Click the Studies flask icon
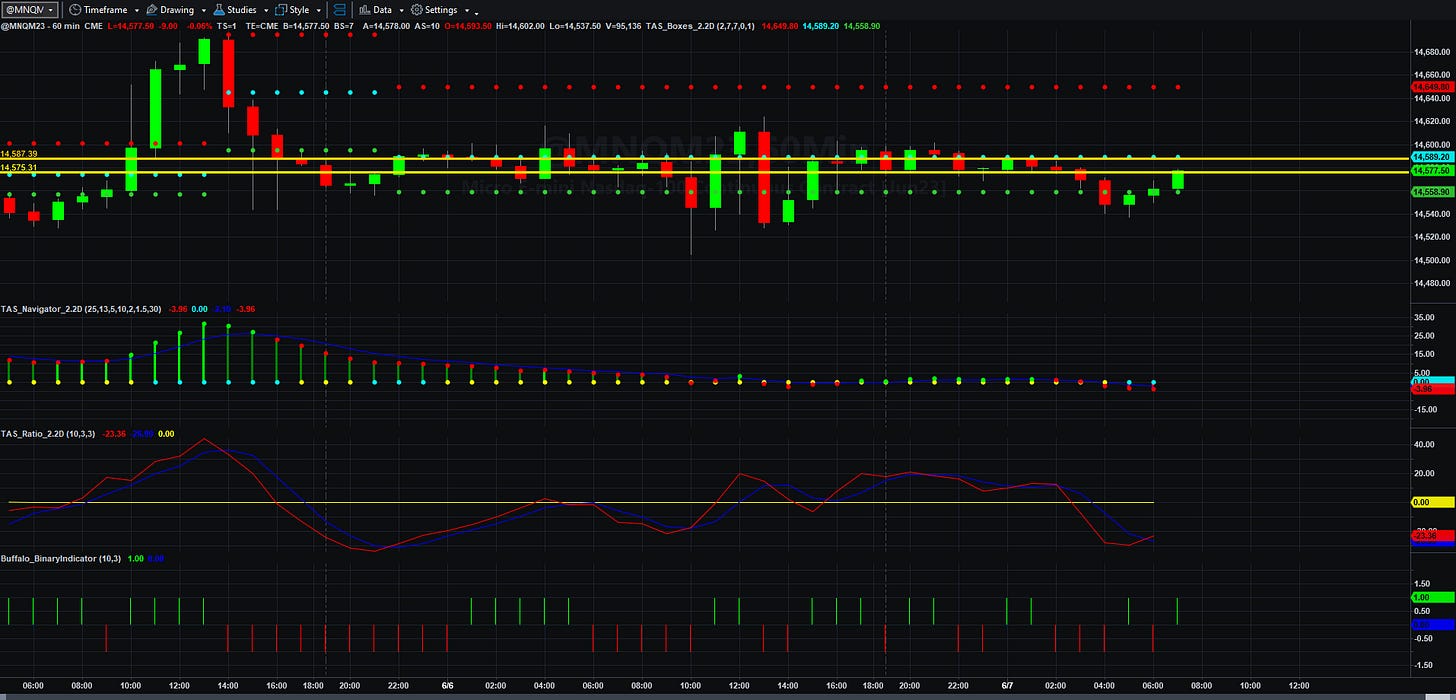This screenshot has height=700, width=1456. point(219,9)
